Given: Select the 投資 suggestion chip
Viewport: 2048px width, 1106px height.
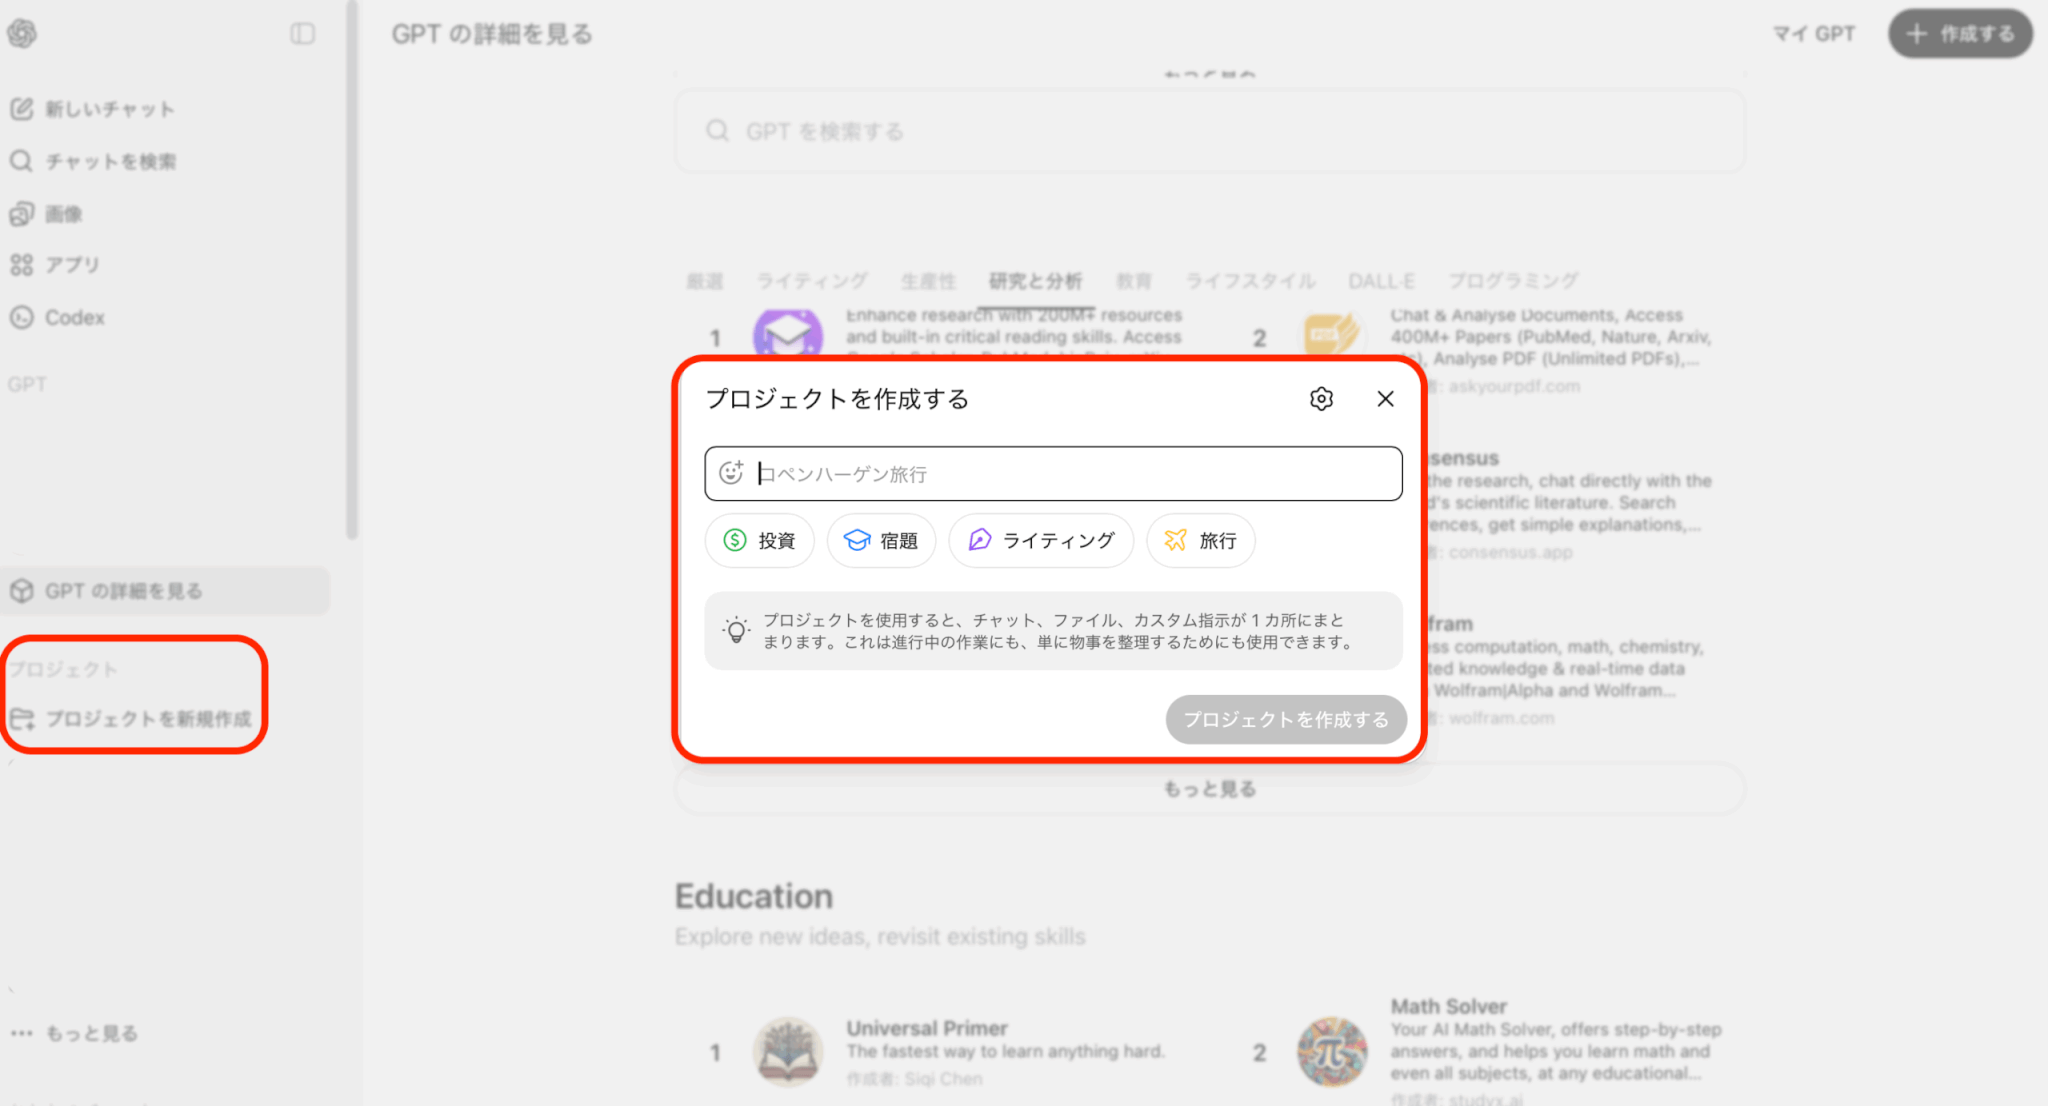Looking at the screenshot, I should 760,541.
